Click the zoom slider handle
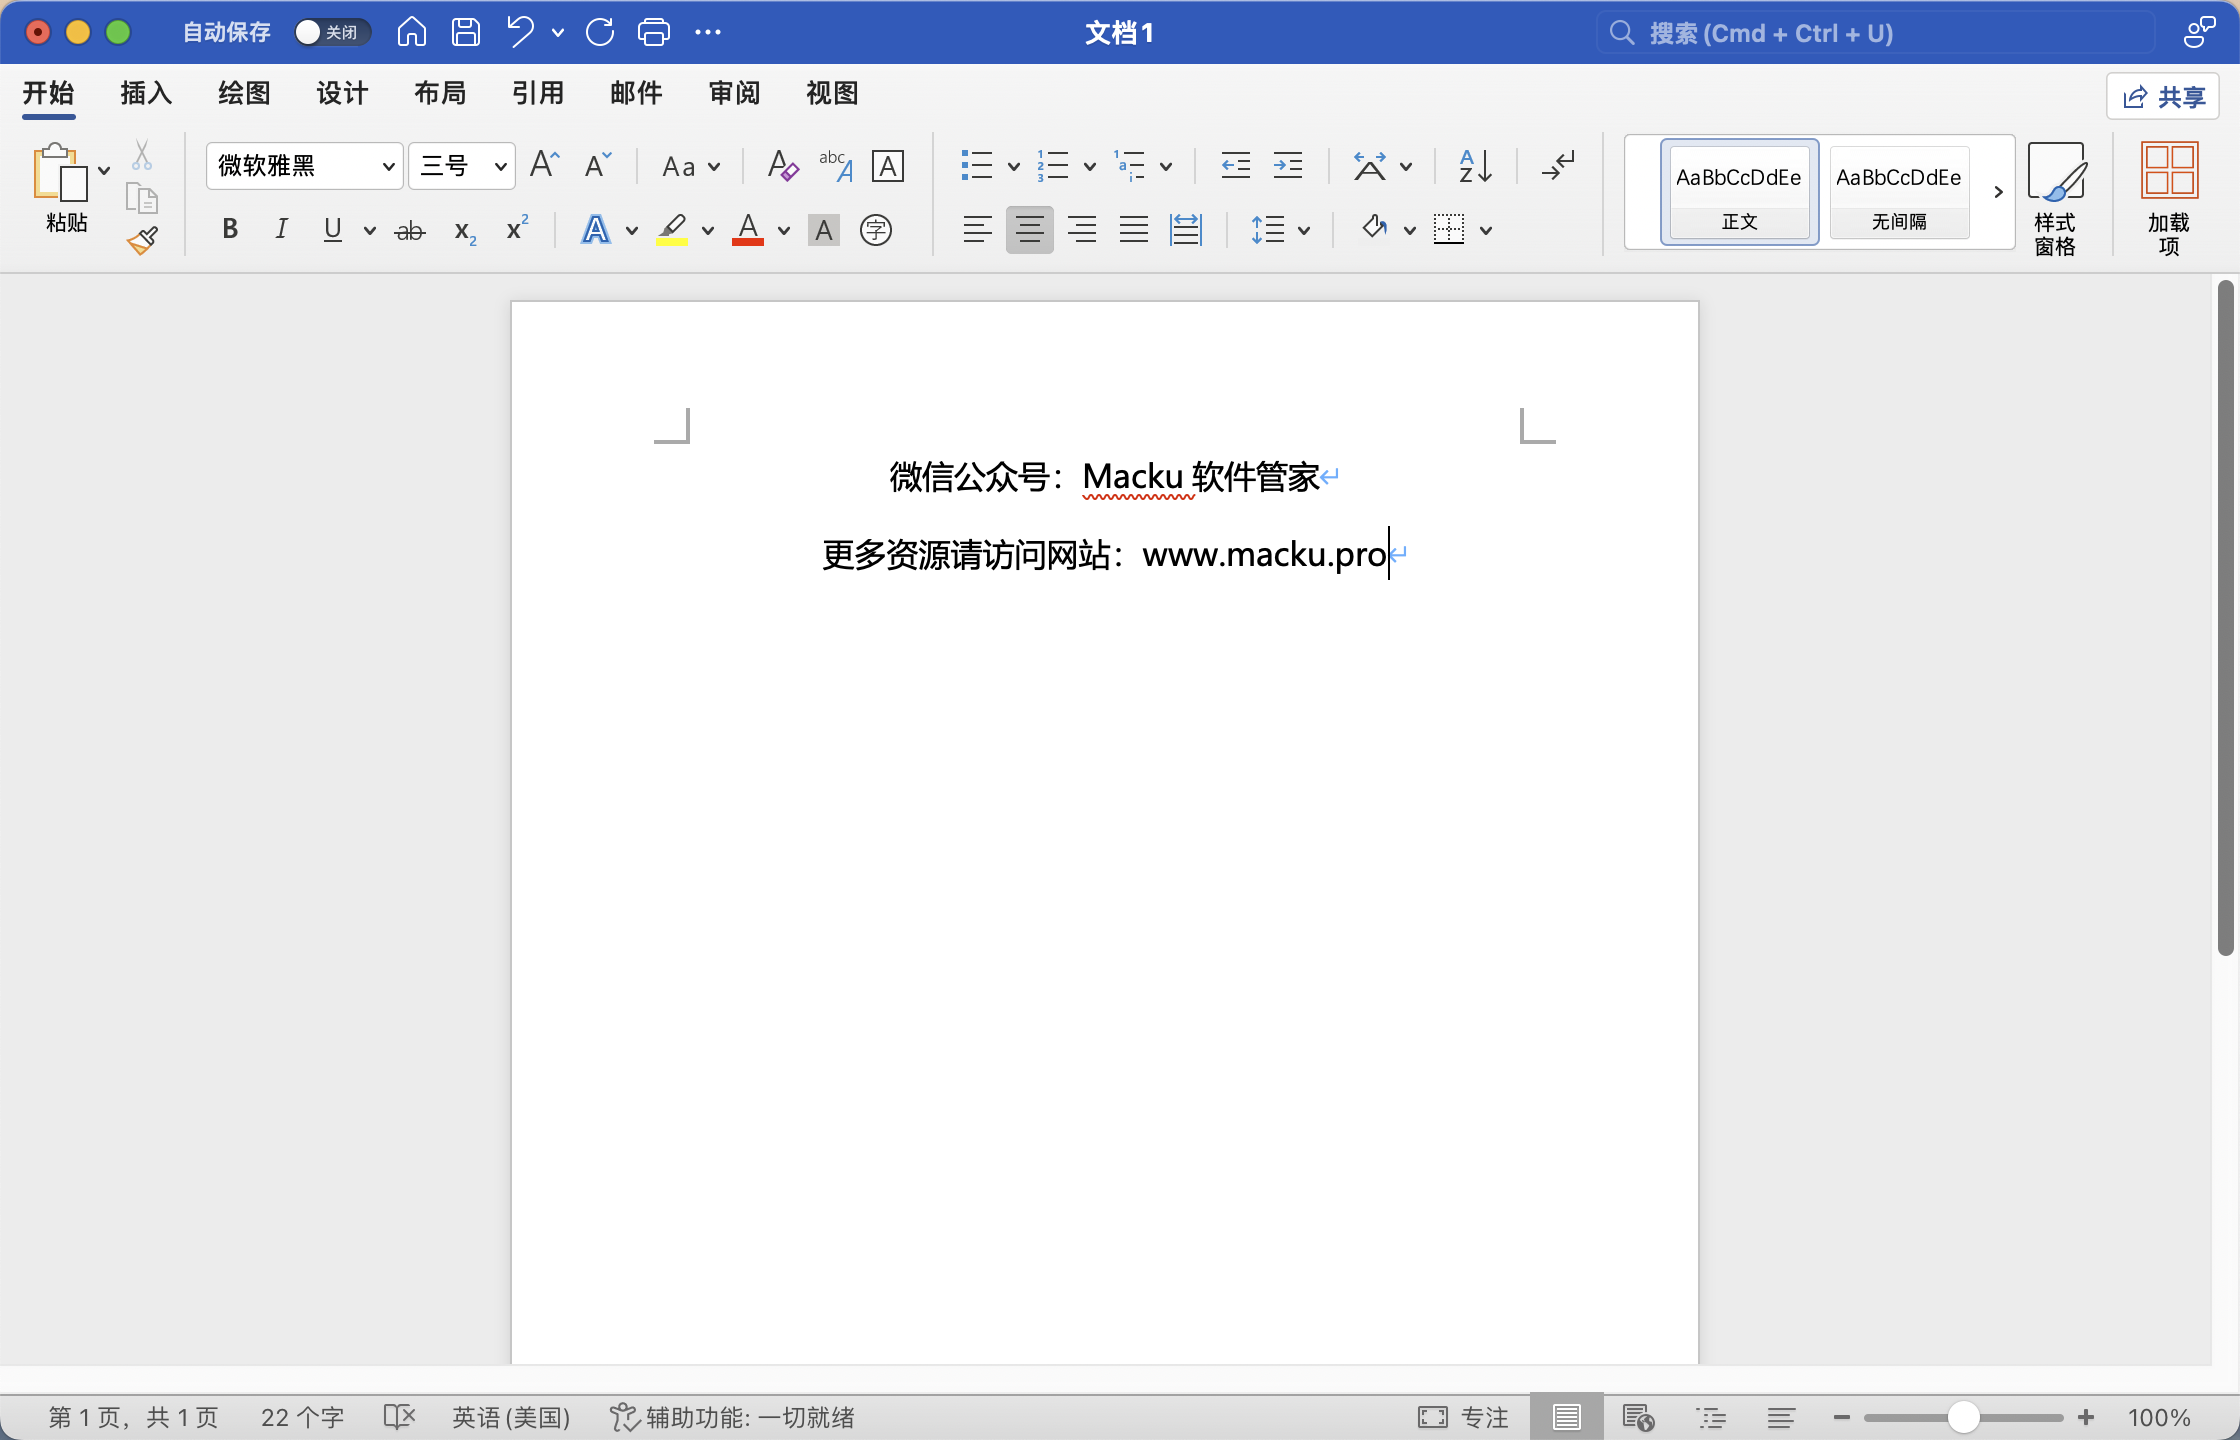Viewport: 2240px width, 1440px height. [1963, 1417]
